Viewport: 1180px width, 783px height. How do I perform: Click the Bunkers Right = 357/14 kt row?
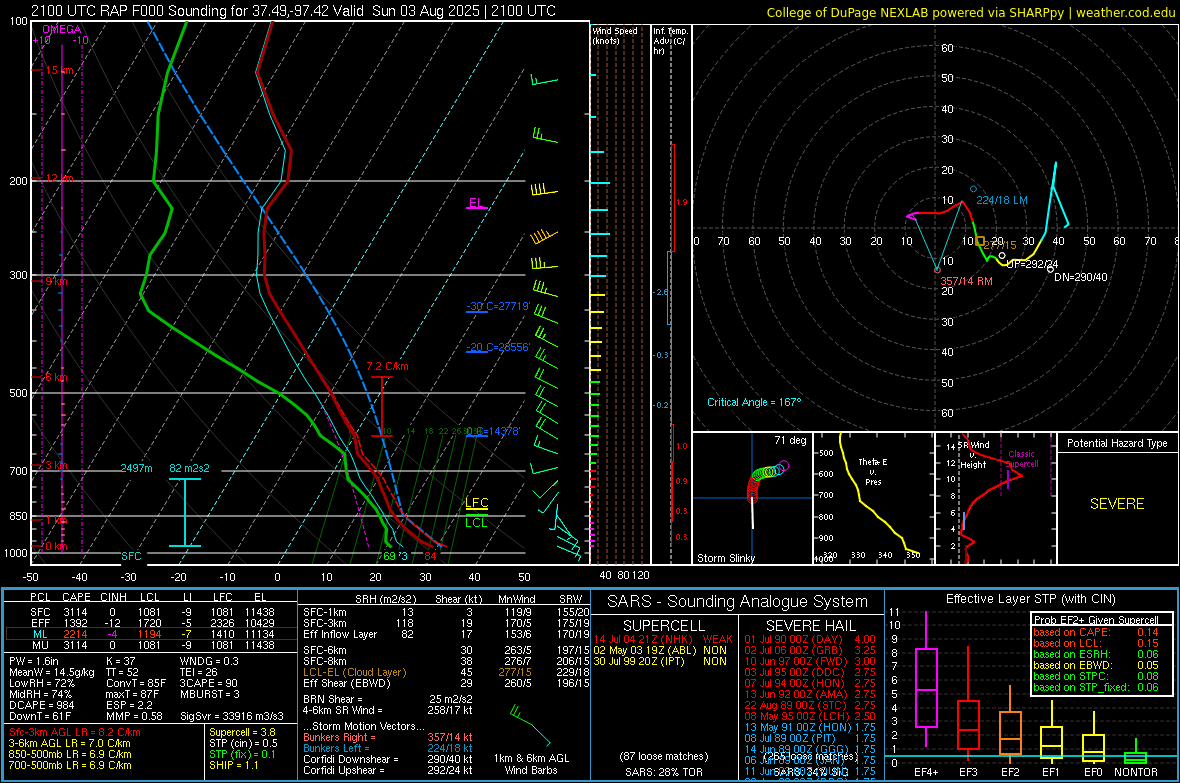(388, 737)
